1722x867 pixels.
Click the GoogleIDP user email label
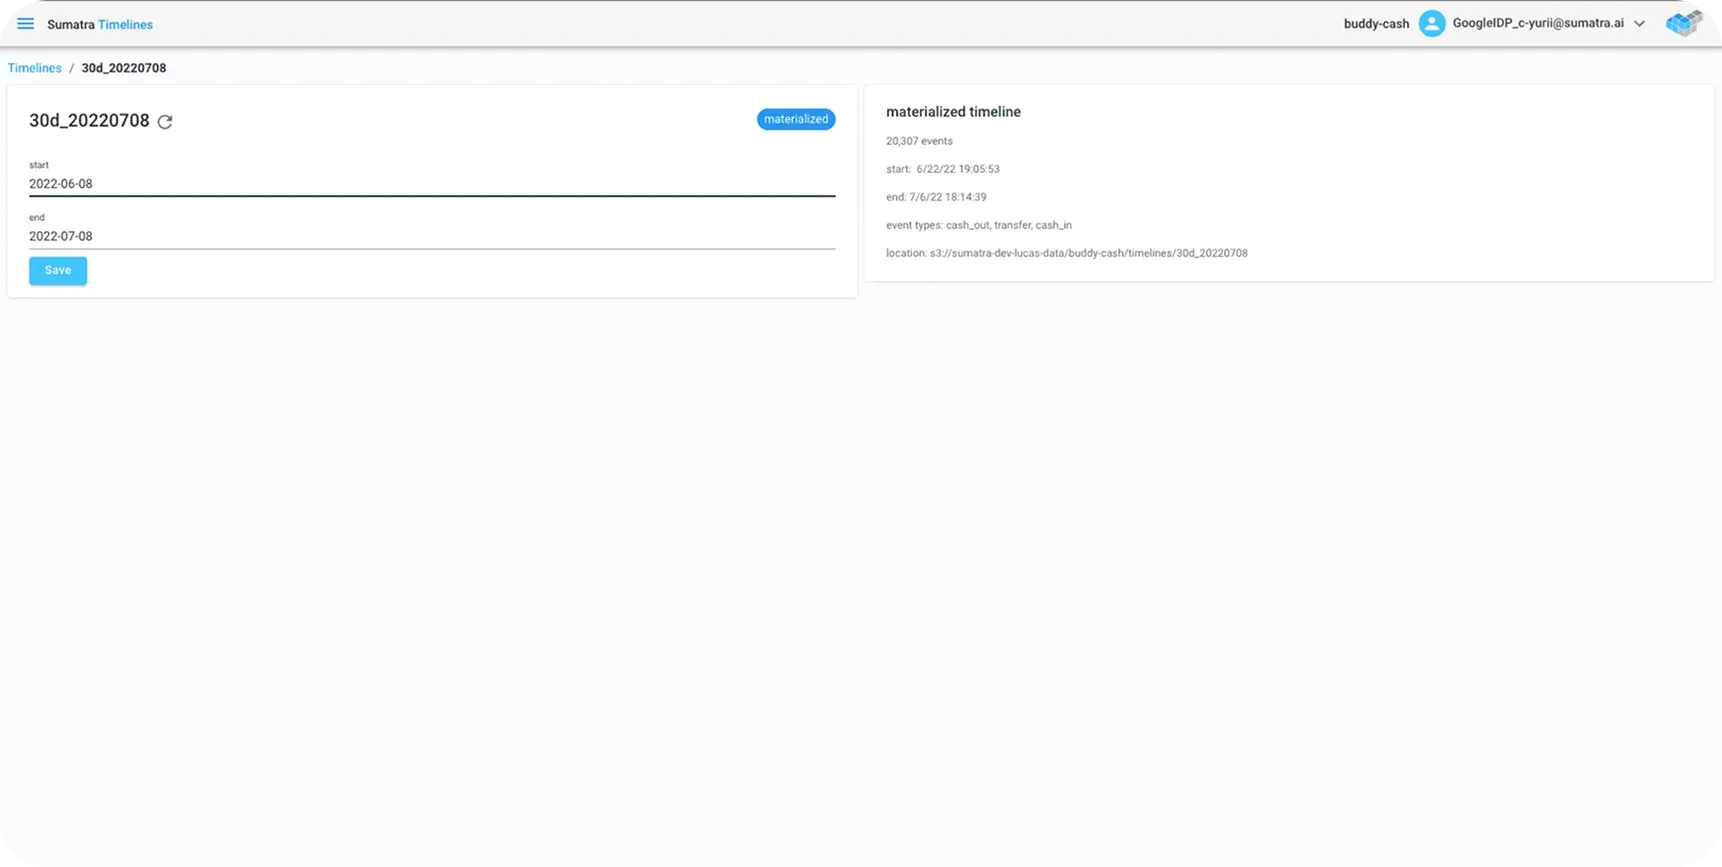tap(1537, 23)
